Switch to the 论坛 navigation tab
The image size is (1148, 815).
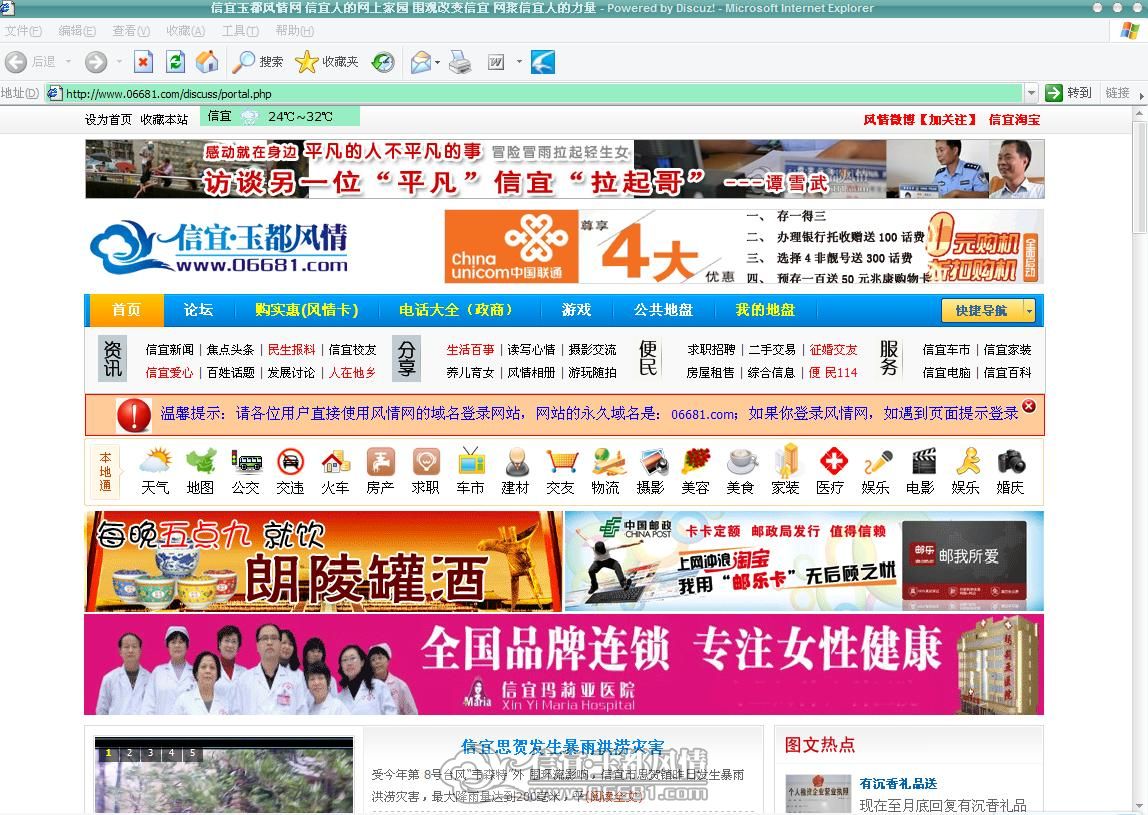pos(198,310)
